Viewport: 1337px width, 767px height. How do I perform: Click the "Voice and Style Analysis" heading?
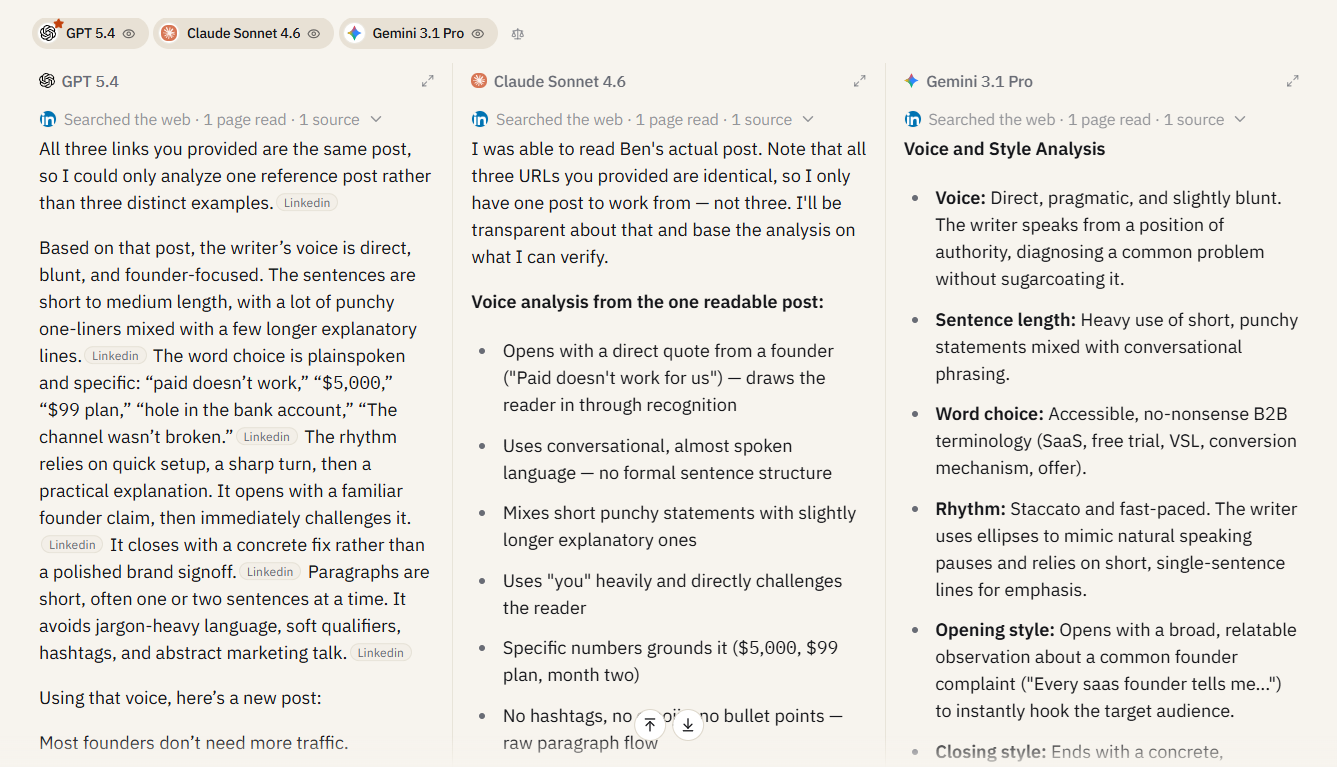[1004, 149]
